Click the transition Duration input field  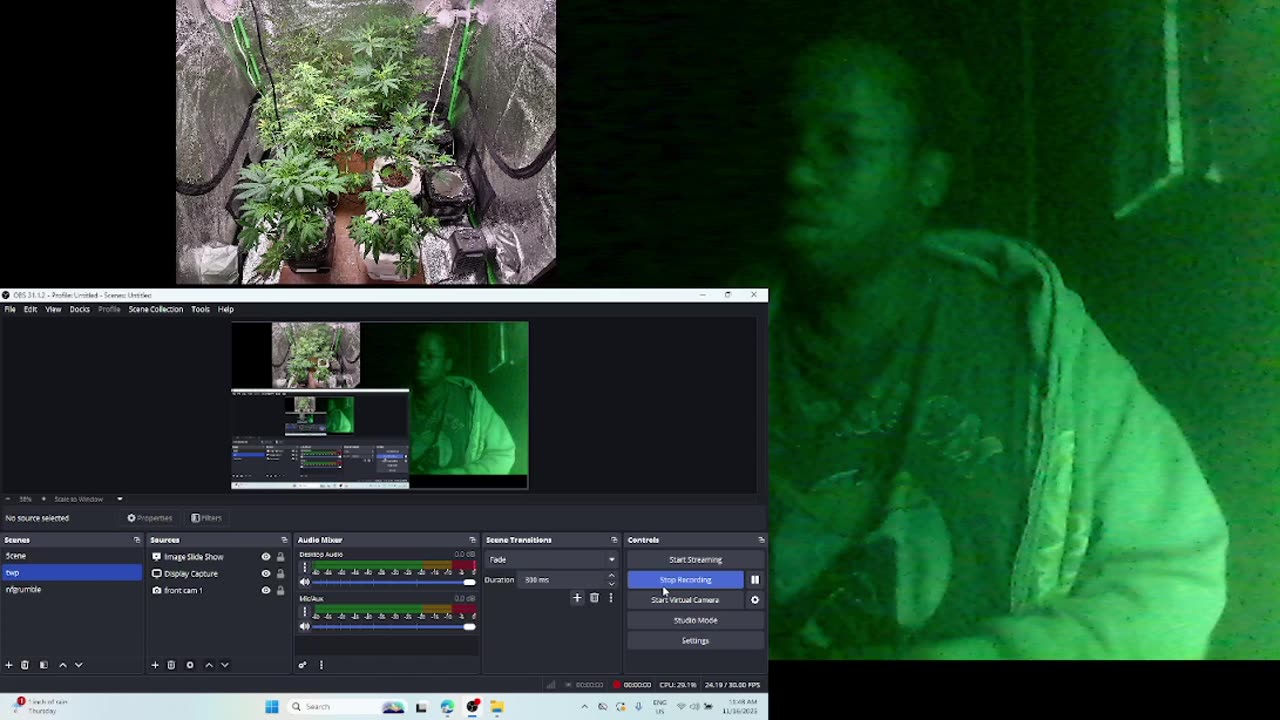(563, 580)
